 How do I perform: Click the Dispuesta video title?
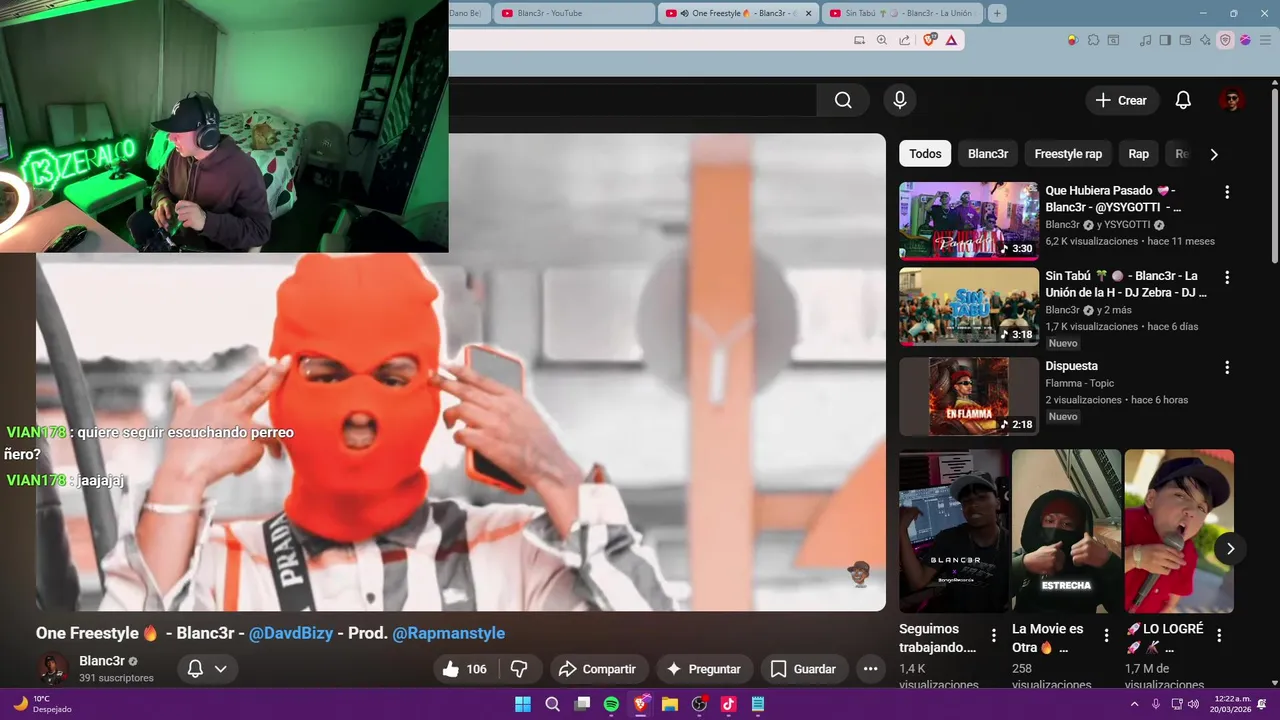(1072, 366)
